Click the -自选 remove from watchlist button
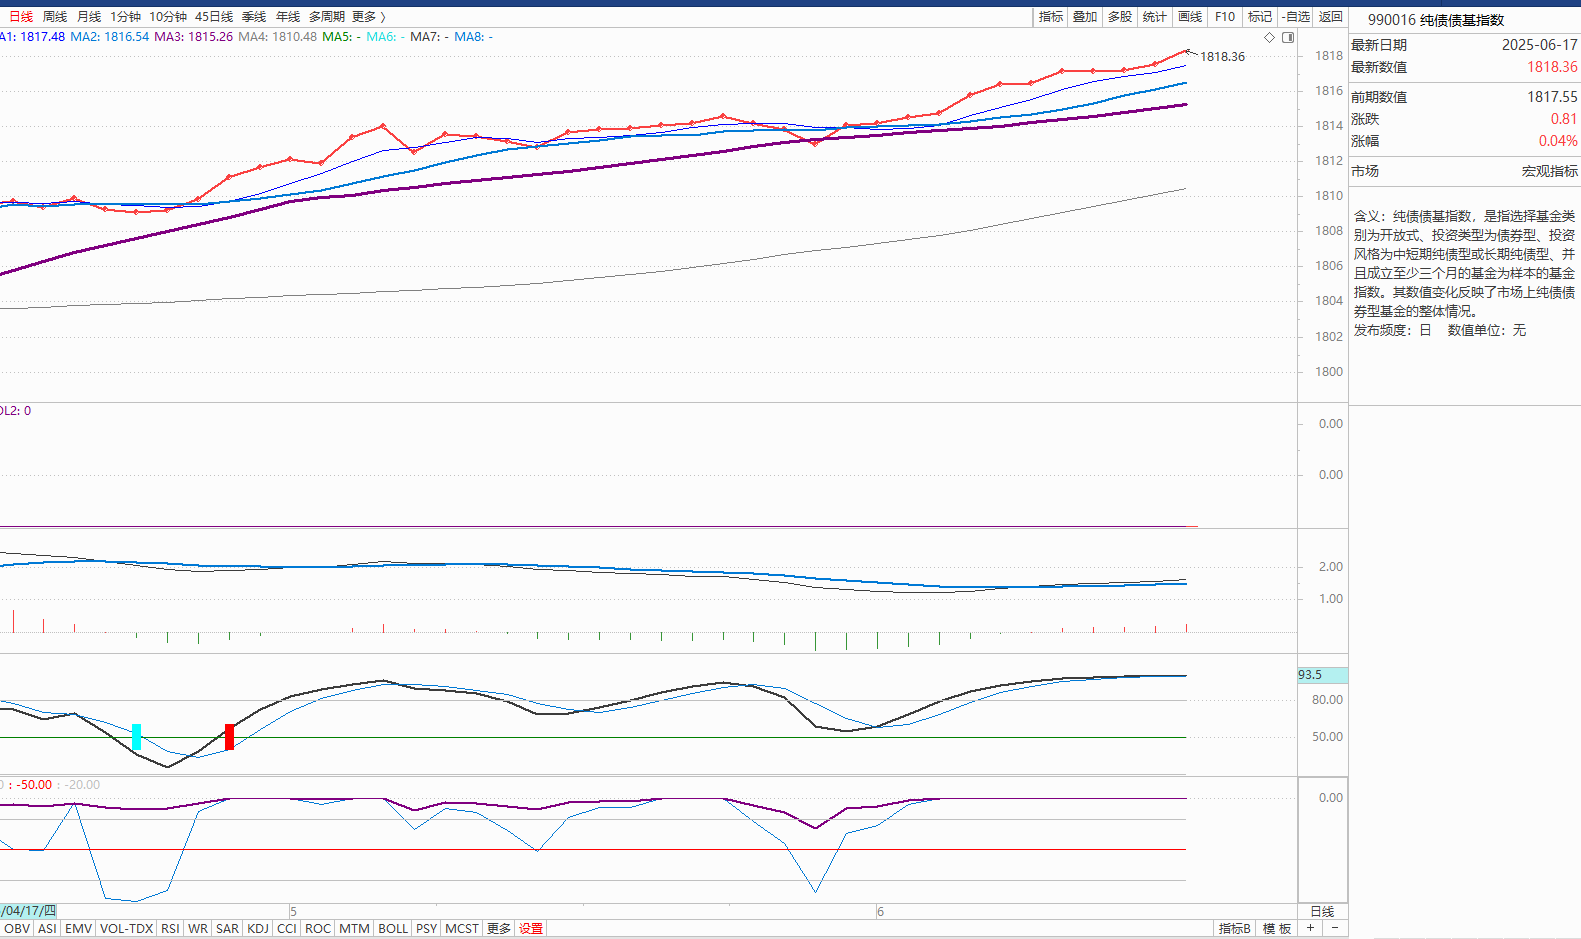 [1296, 17]
